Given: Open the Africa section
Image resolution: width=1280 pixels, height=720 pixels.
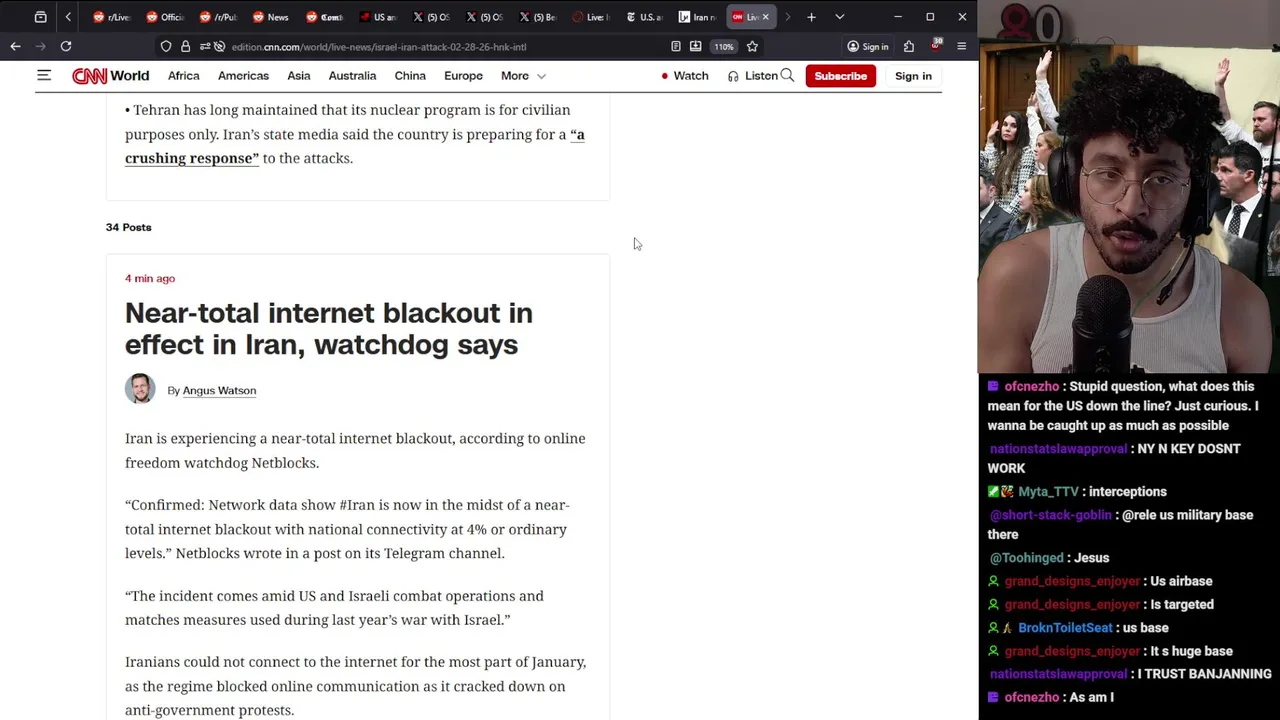Looking at the screenshot, I should (184, 76).
